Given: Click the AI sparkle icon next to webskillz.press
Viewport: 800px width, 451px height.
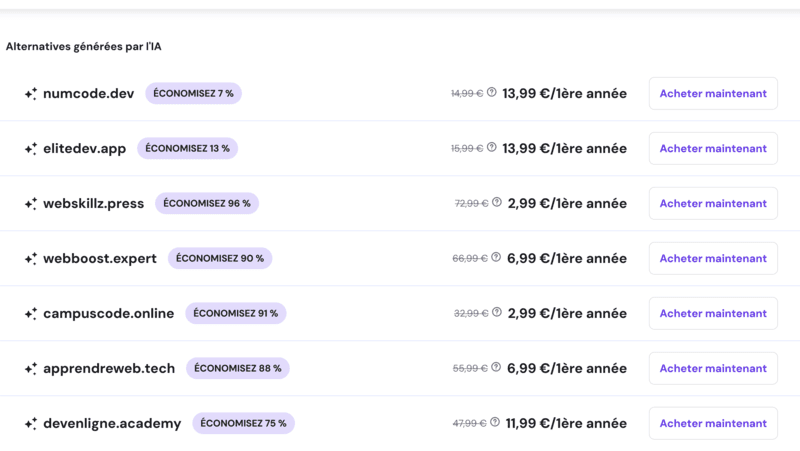Looking at the screenshot, I should [31, 204].
